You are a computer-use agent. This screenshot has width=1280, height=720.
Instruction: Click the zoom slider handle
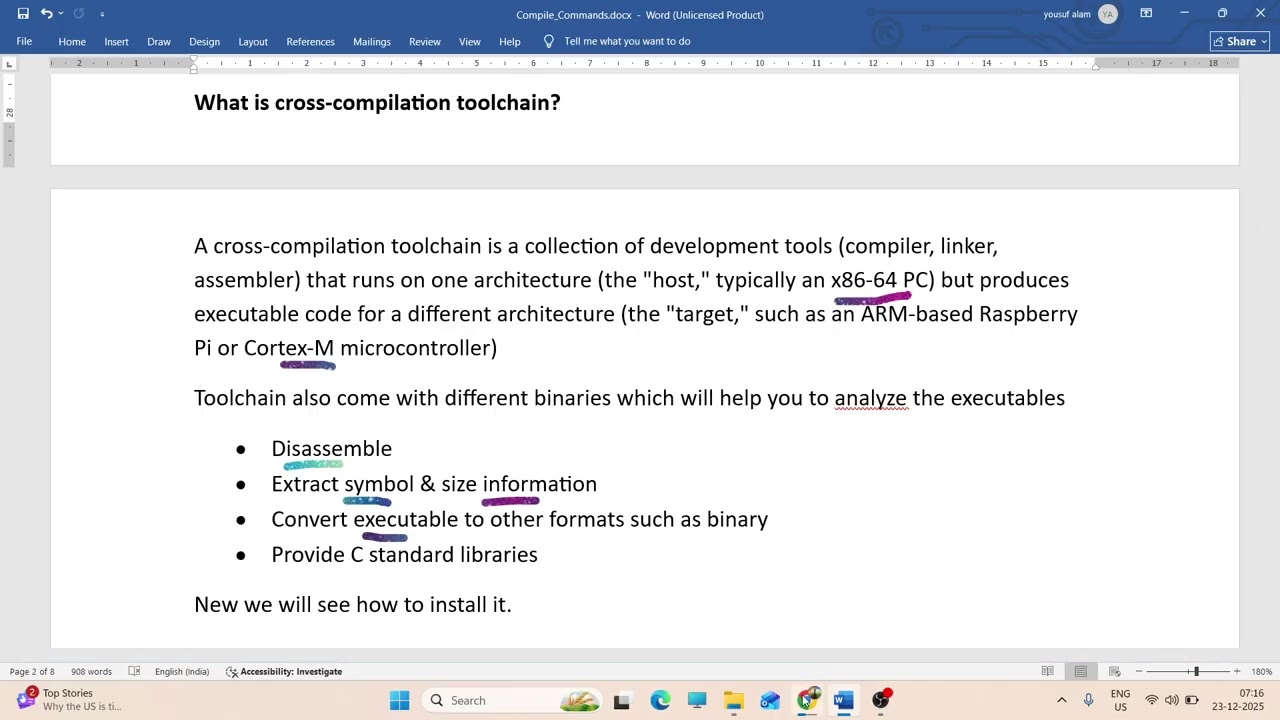1195,671
